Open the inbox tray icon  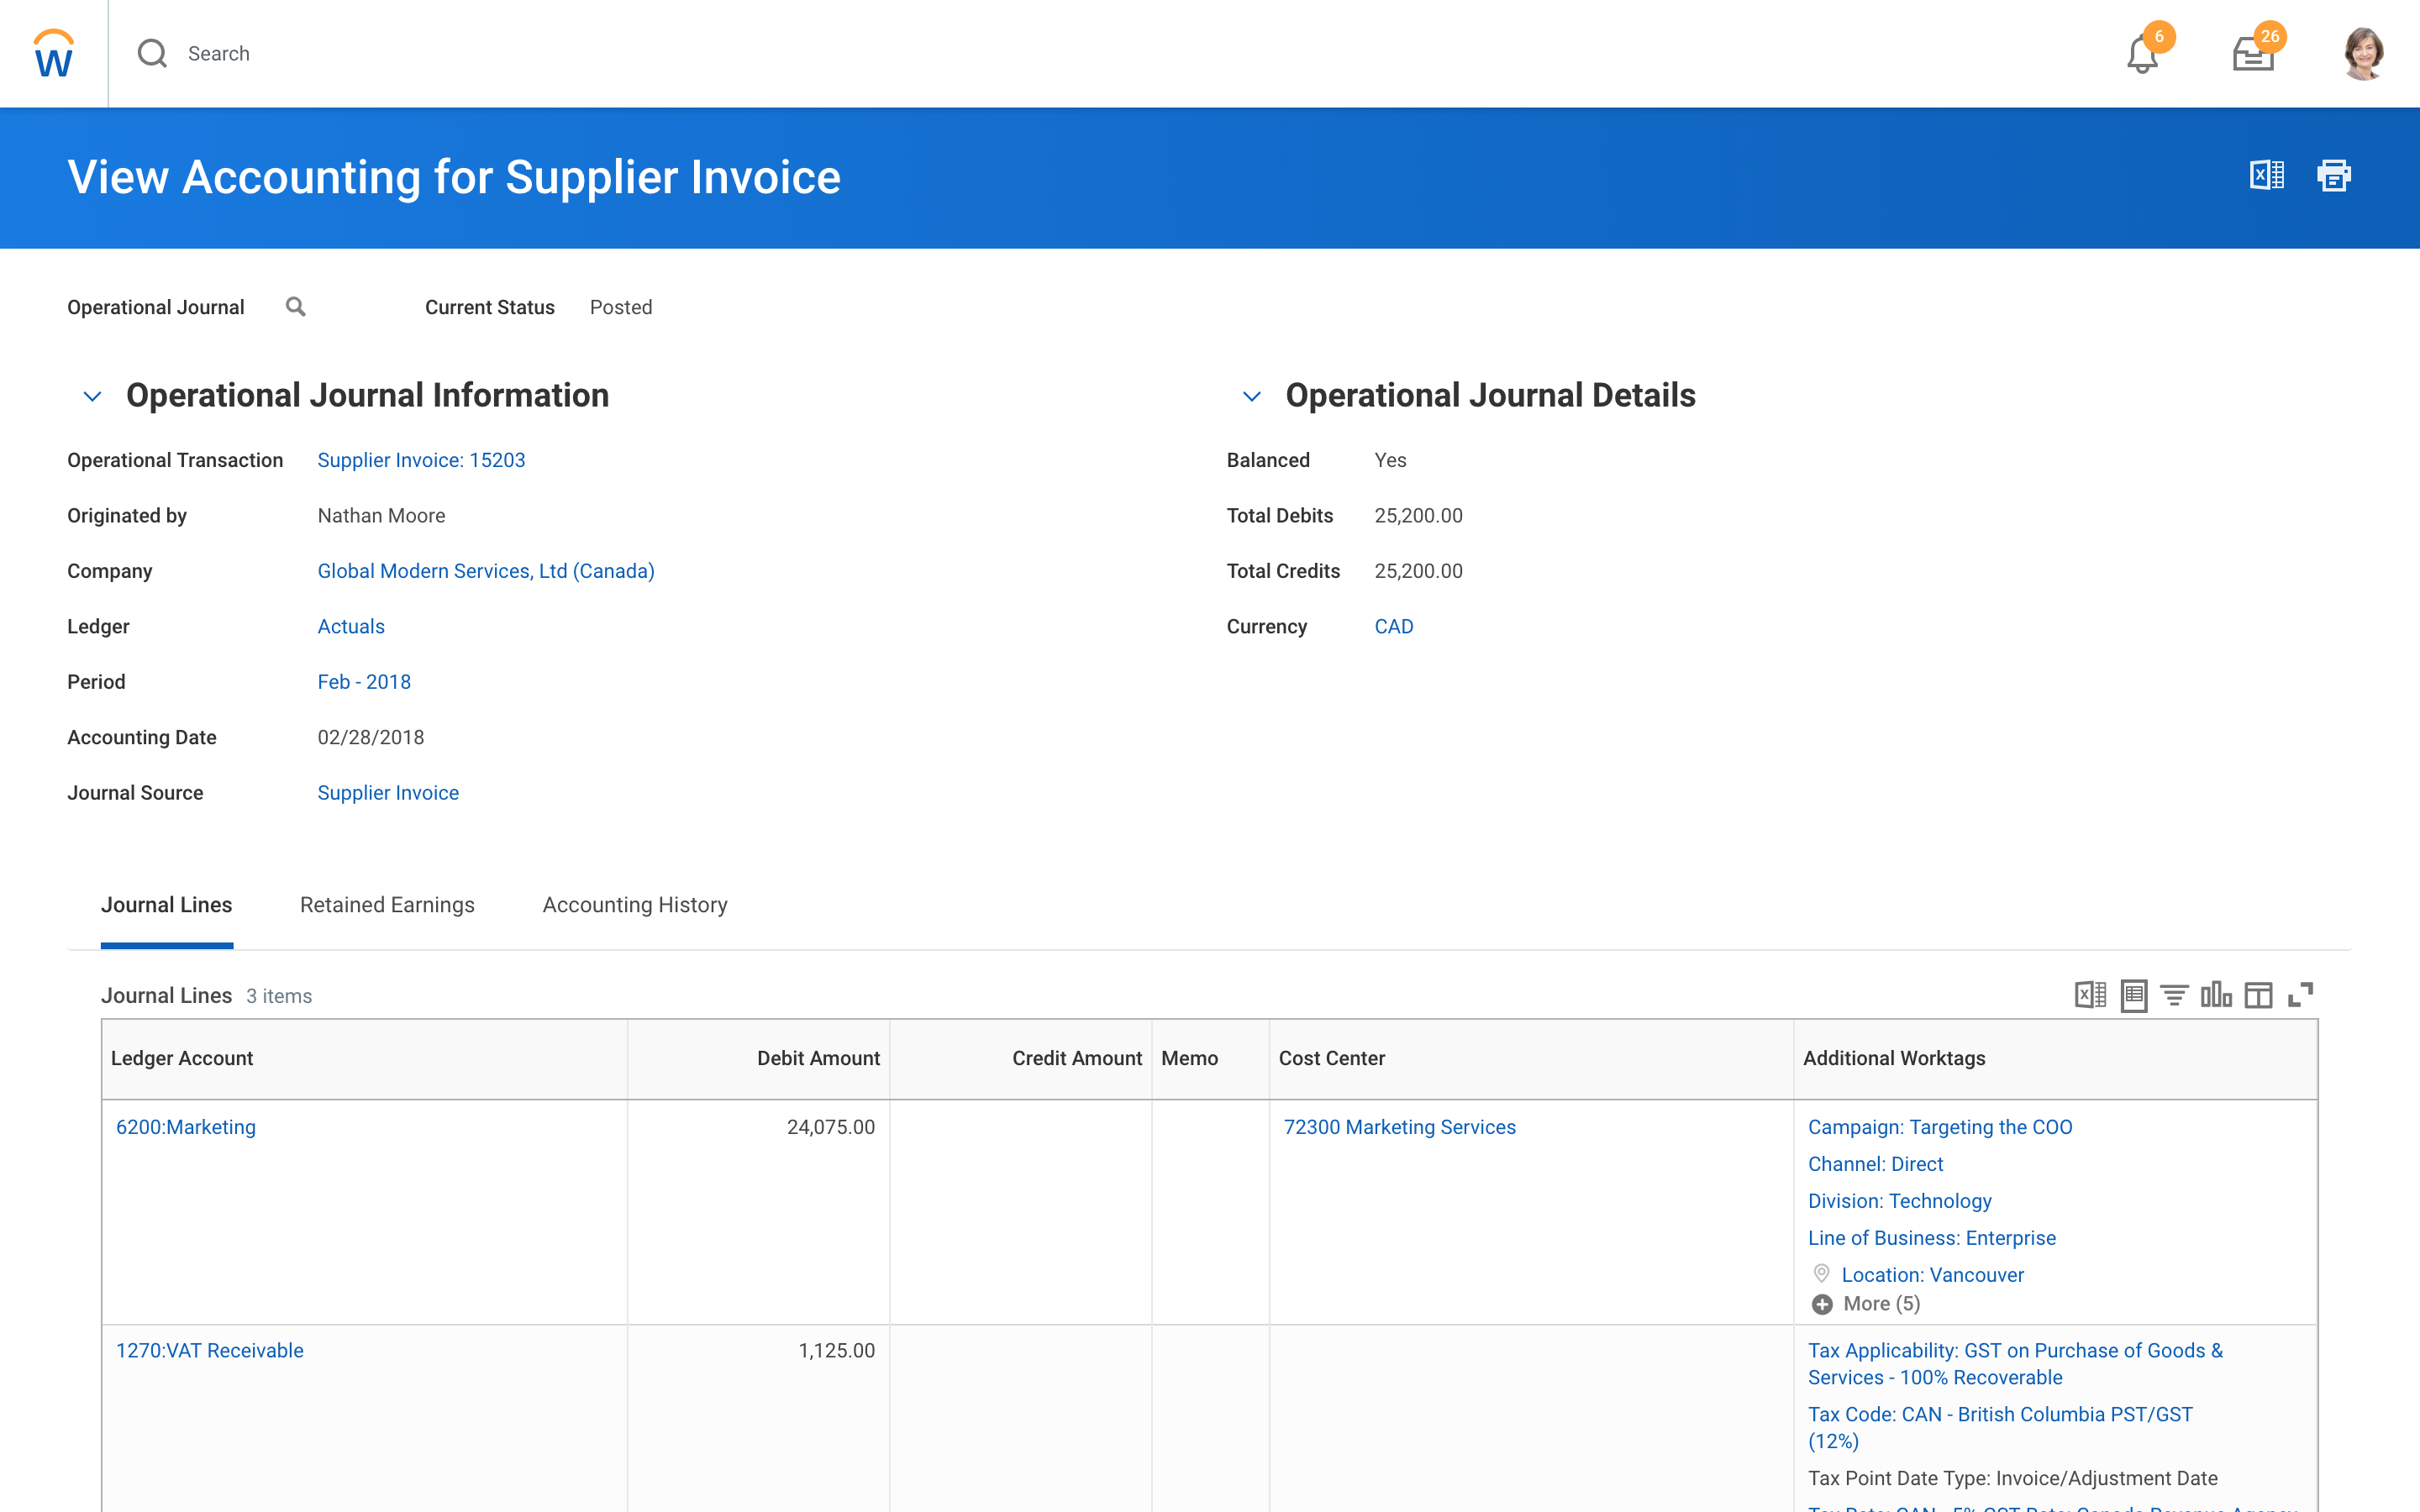[x=2252, y=55]
